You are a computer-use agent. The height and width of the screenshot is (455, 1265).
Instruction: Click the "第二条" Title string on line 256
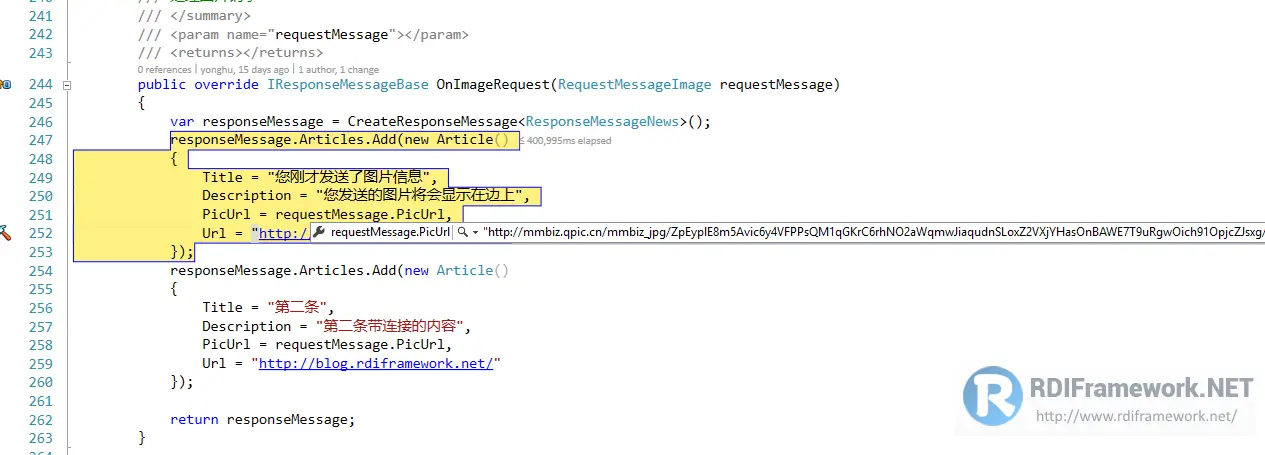pos(295,307)
